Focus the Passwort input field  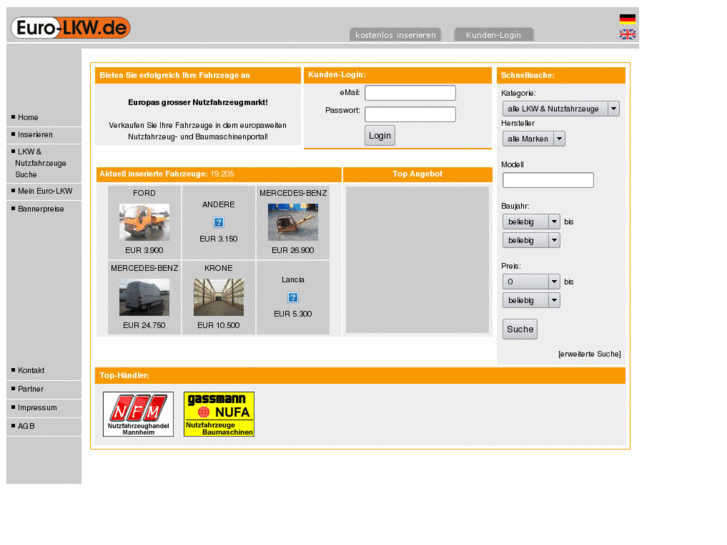[410, 114]
